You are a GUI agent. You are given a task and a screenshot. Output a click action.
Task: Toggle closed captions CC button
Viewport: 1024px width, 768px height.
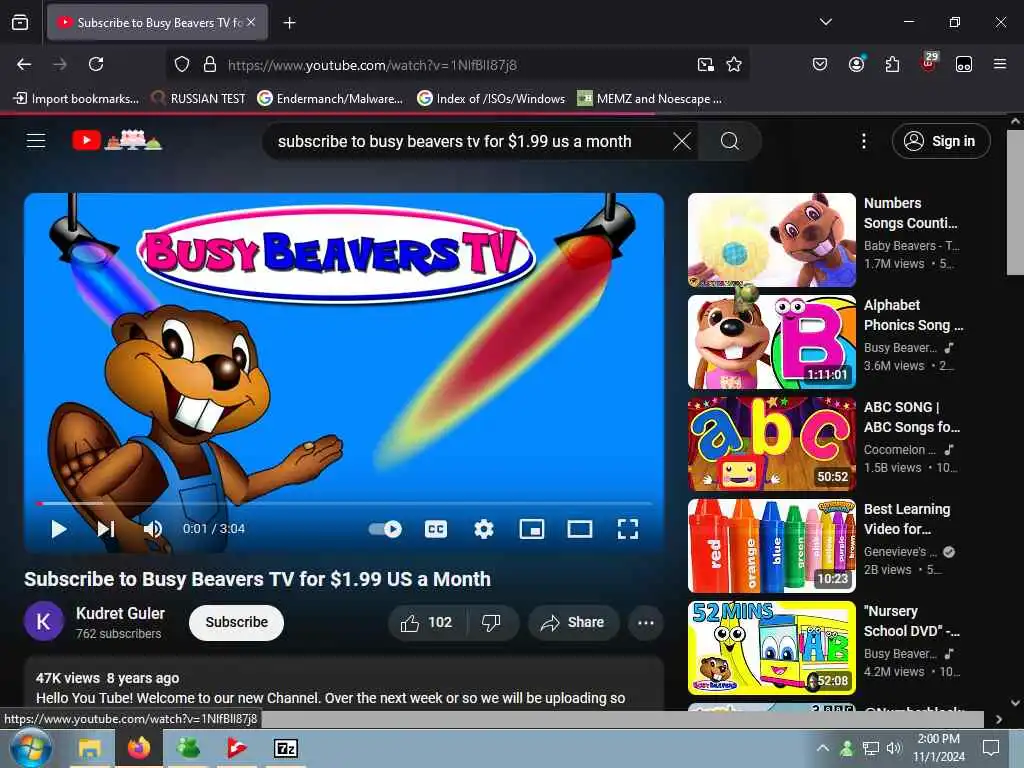[436, 529]
